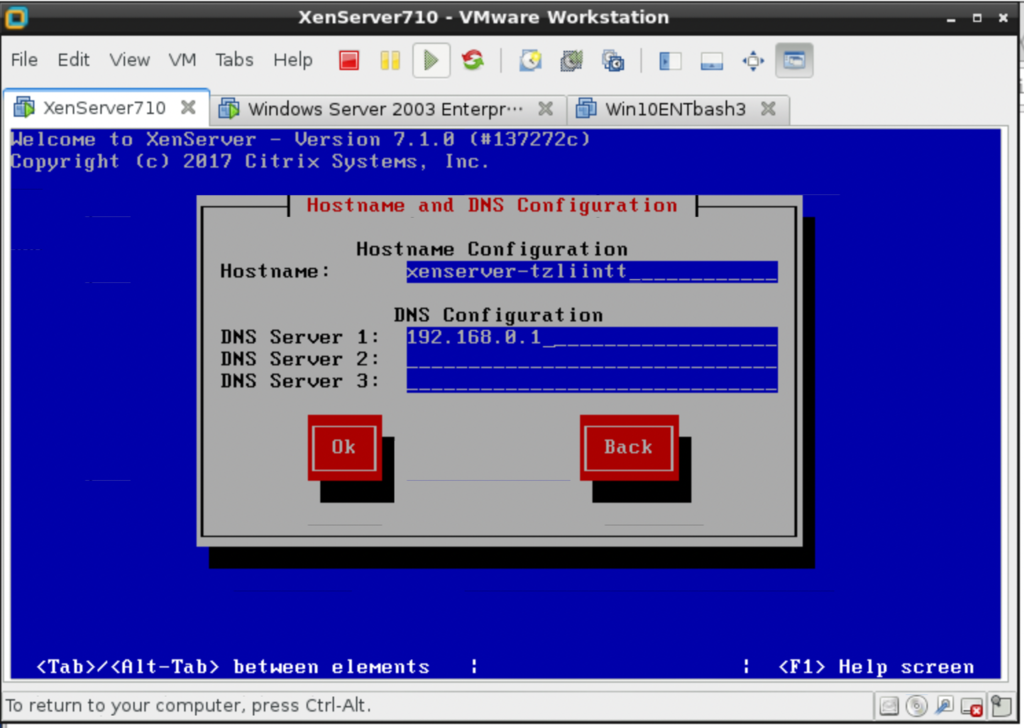This screenshot has width=1024, height=728.
Task: Toggle the library sidebar icon
Action: (x=670, y=61)
